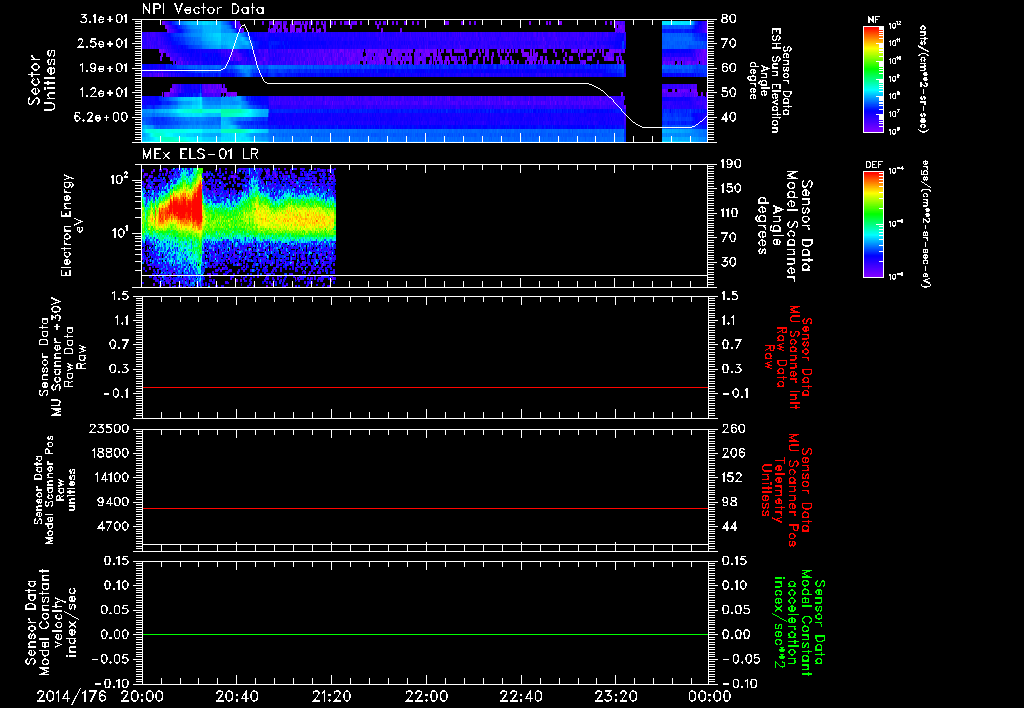
Task: Click the "152" telemetry tick value
Action: point(733,477)
